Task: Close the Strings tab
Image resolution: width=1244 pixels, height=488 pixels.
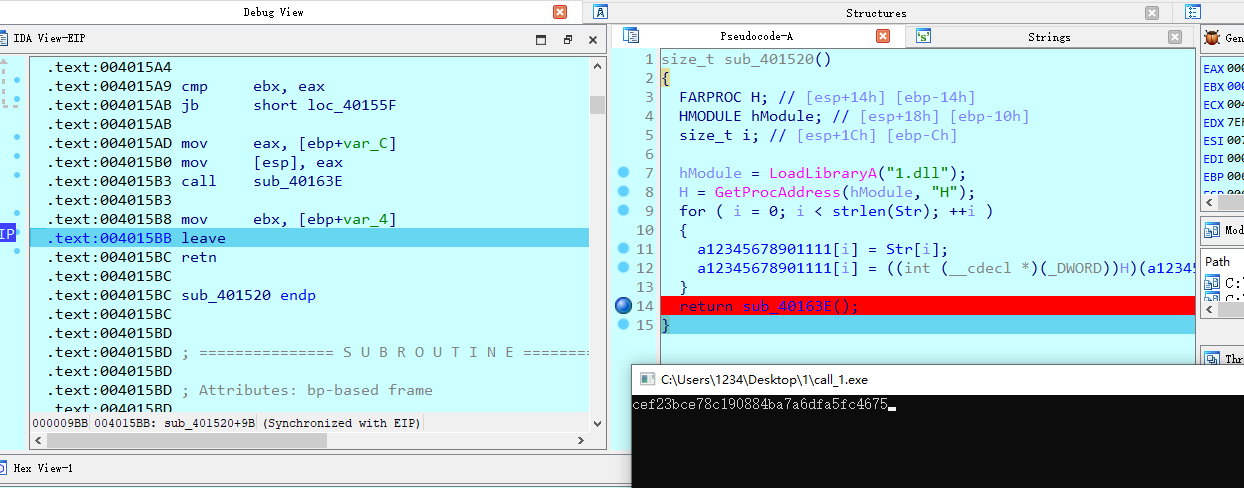Action: 1176,37
